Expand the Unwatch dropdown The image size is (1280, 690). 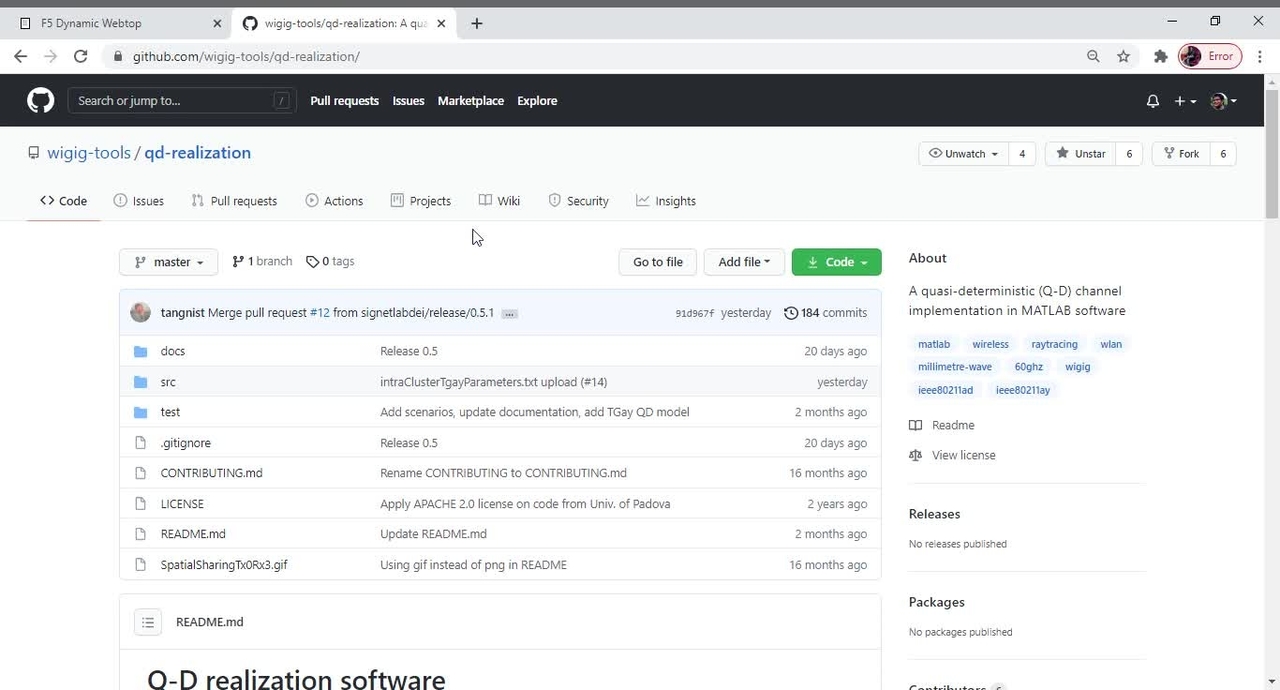click(x=963, y=154)
